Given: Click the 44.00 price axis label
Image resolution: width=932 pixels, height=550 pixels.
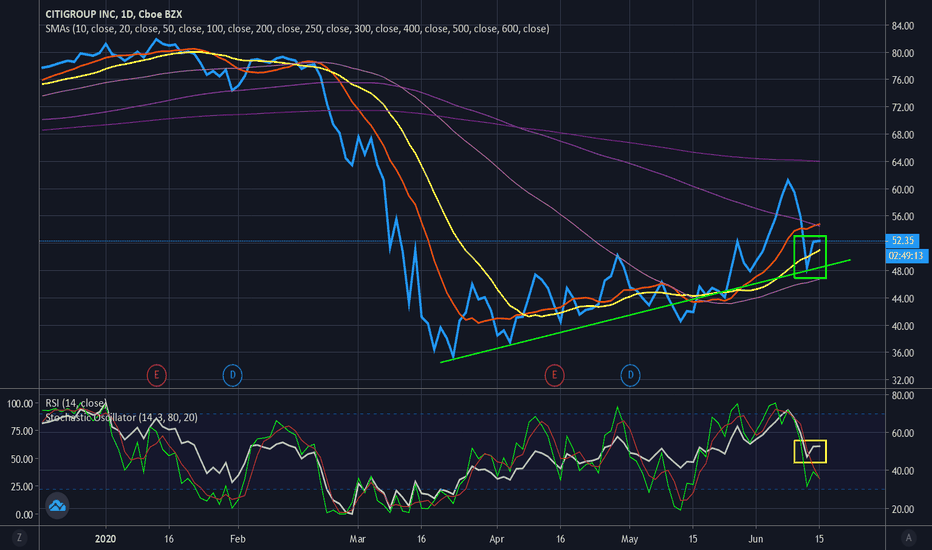Looking at the screenshot, I should pyautogui.click(x=902, y=299).
